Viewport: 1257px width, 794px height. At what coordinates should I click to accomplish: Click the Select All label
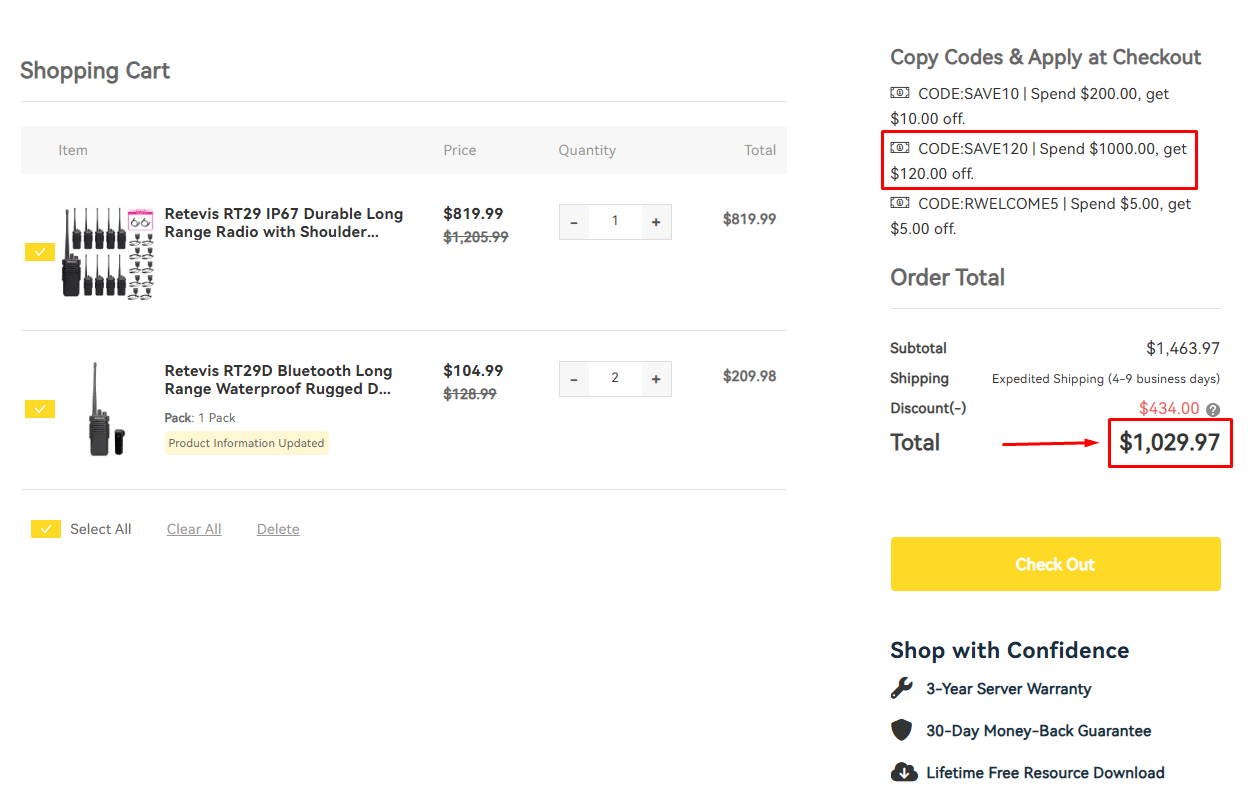pos(101,529)
